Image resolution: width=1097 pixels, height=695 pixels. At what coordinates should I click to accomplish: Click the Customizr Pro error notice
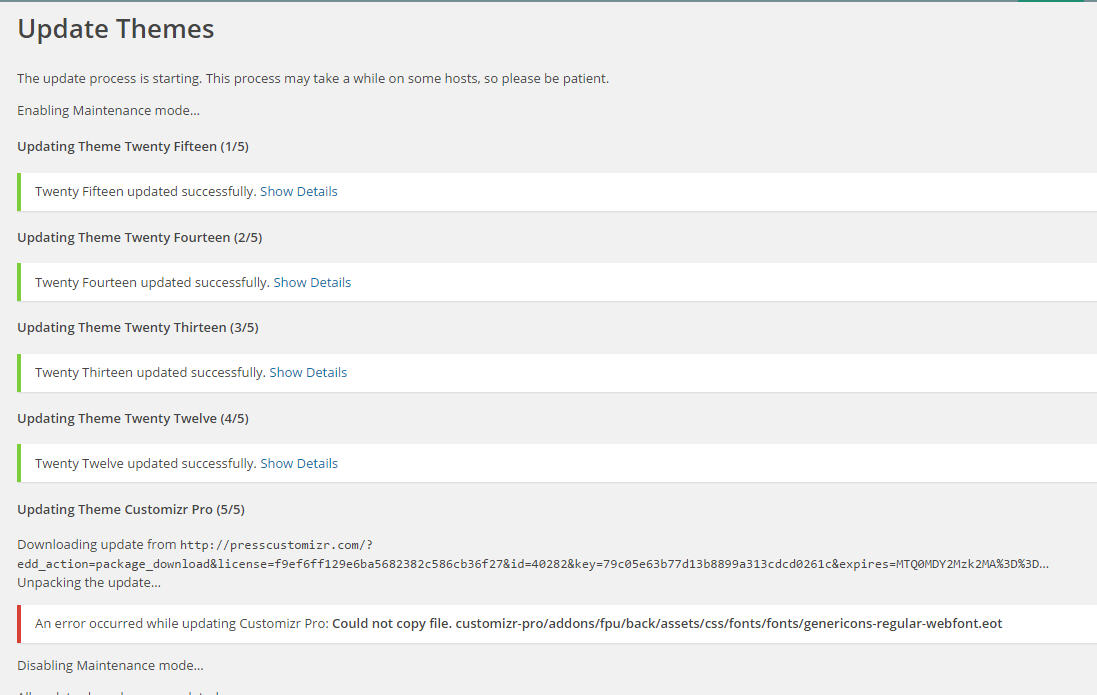(x=518, y=623)
